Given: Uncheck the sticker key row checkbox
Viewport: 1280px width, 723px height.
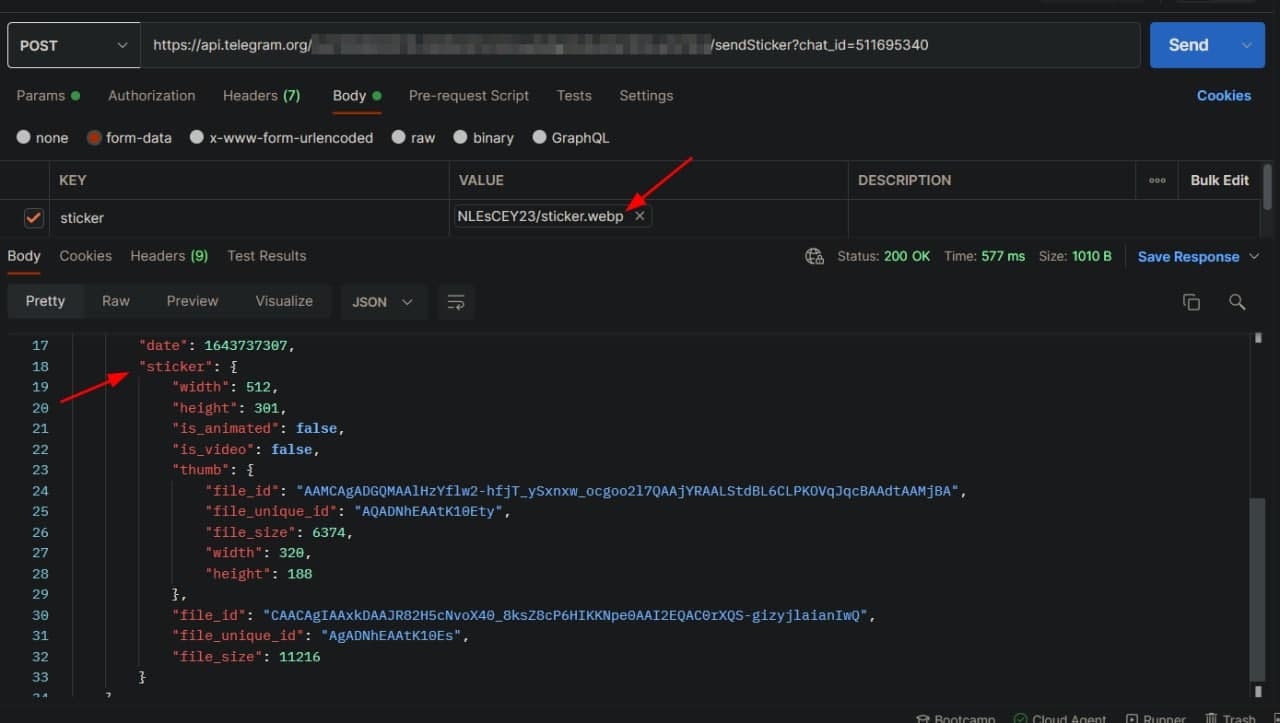Looking at the screenshot, I should (x=34, y=218).
